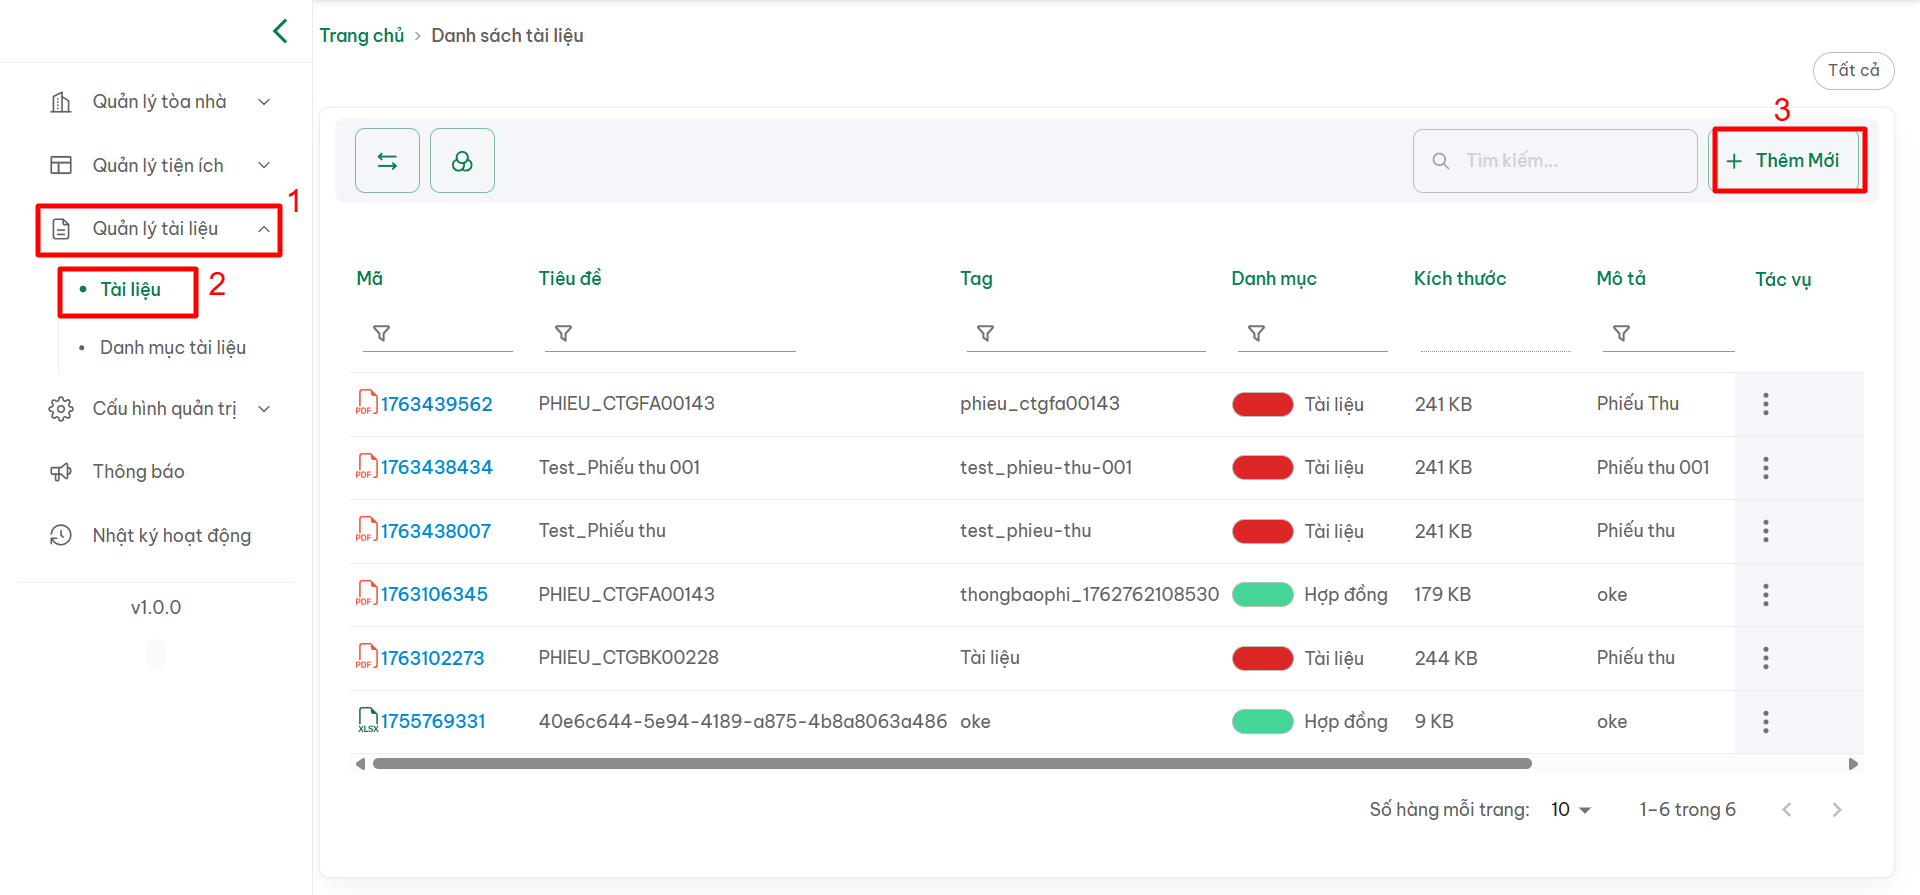Click the Thêm Mới button
Screen dimensions: 1920x895
pos(1786,161)
